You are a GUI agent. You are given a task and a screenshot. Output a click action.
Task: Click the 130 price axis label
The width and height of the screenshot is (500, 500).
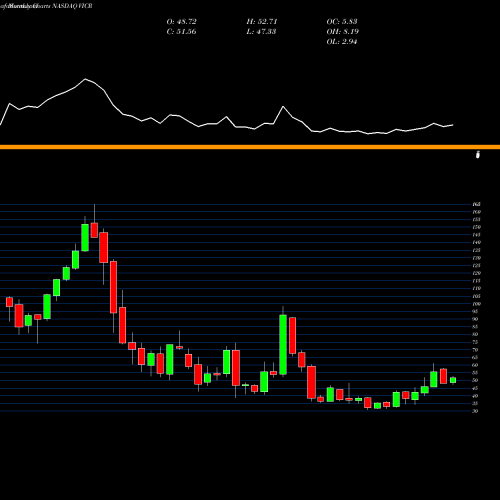[x=476, y=258]
